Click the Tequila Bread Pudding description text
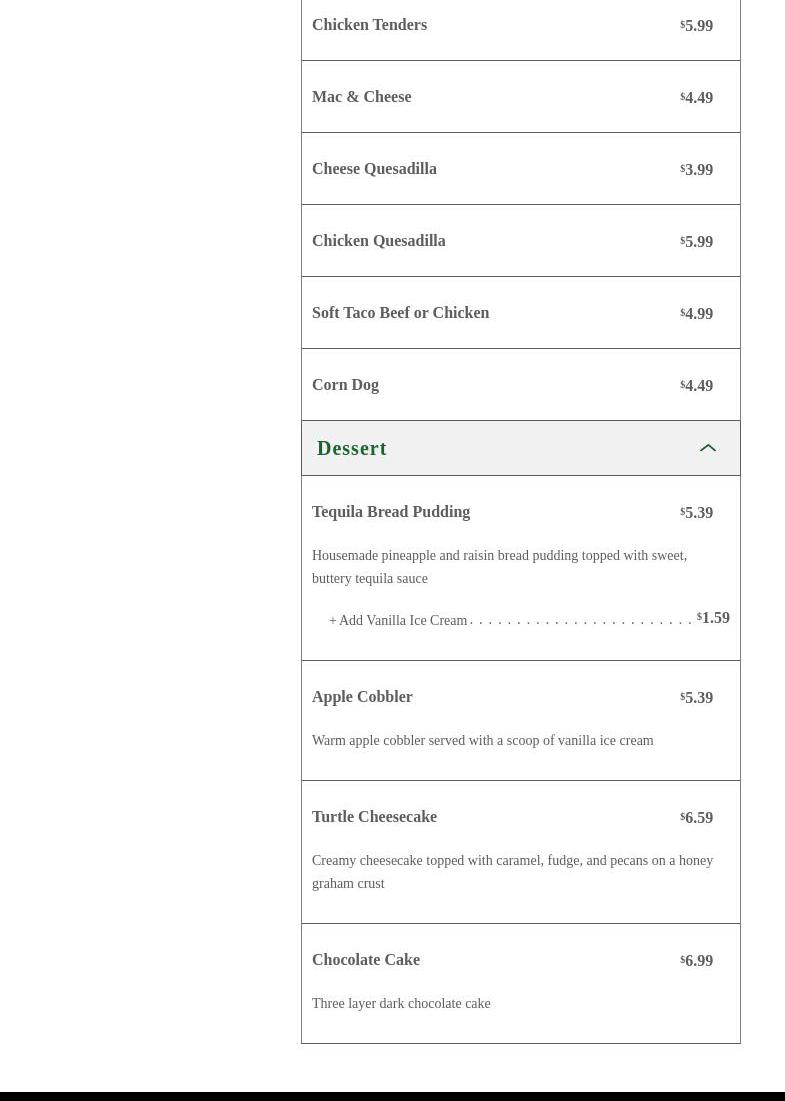The image size is (785, 1101). pyautogui.click(x=499, y=567)
